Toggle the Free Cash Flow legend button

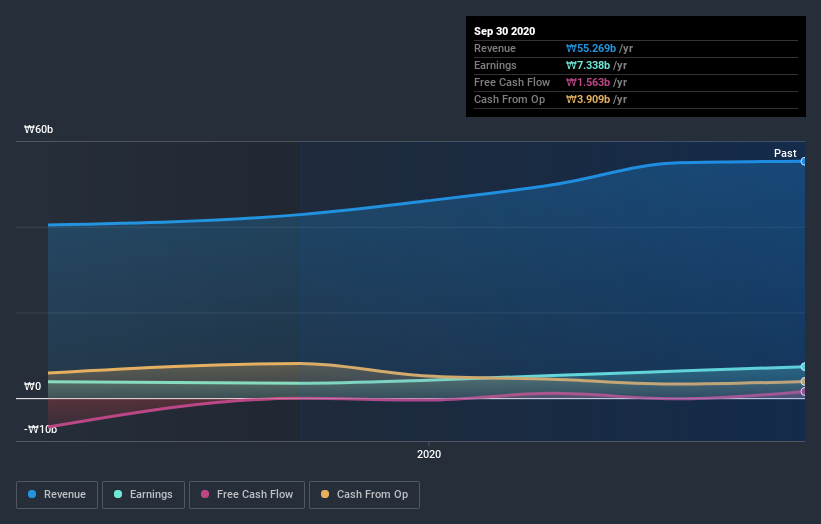pyautogui.click(x=247, y=495)
